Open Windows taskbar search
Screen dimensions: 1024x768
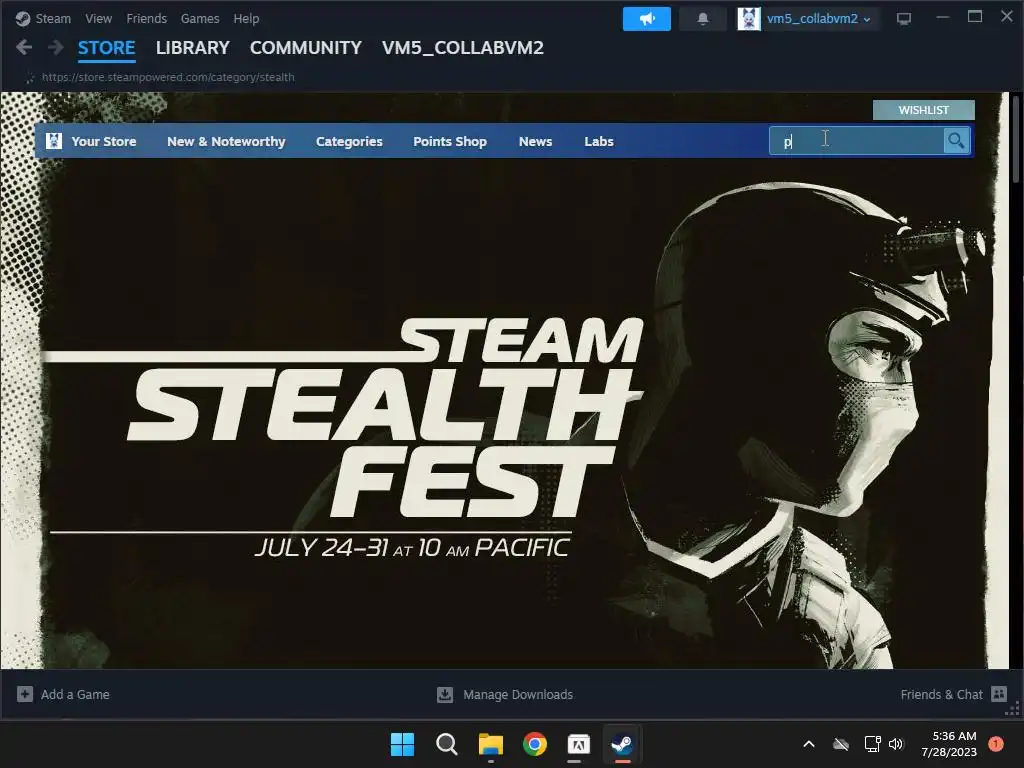click(447, 744)
